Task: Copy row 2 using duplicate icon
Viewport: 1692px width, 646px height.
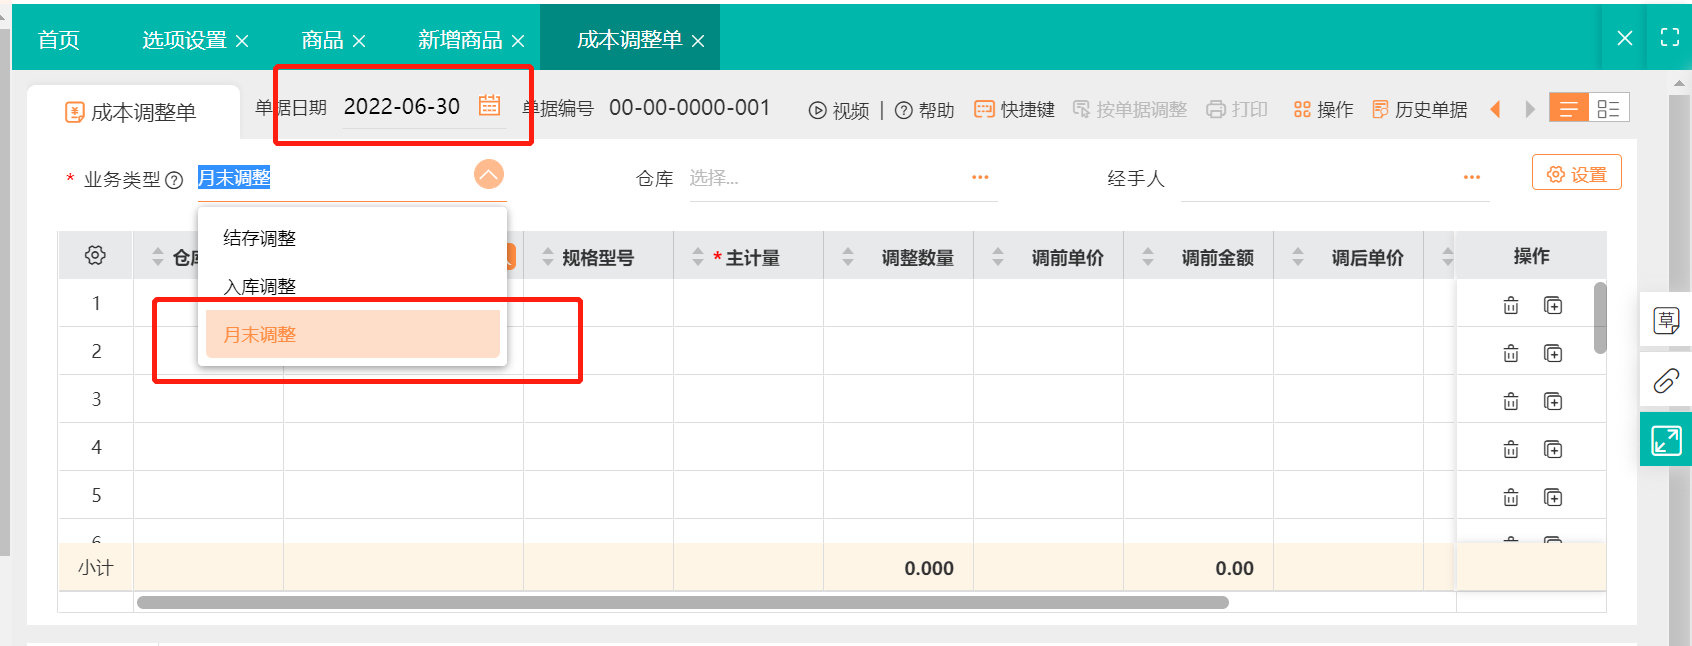Action: click(1552, 353)
